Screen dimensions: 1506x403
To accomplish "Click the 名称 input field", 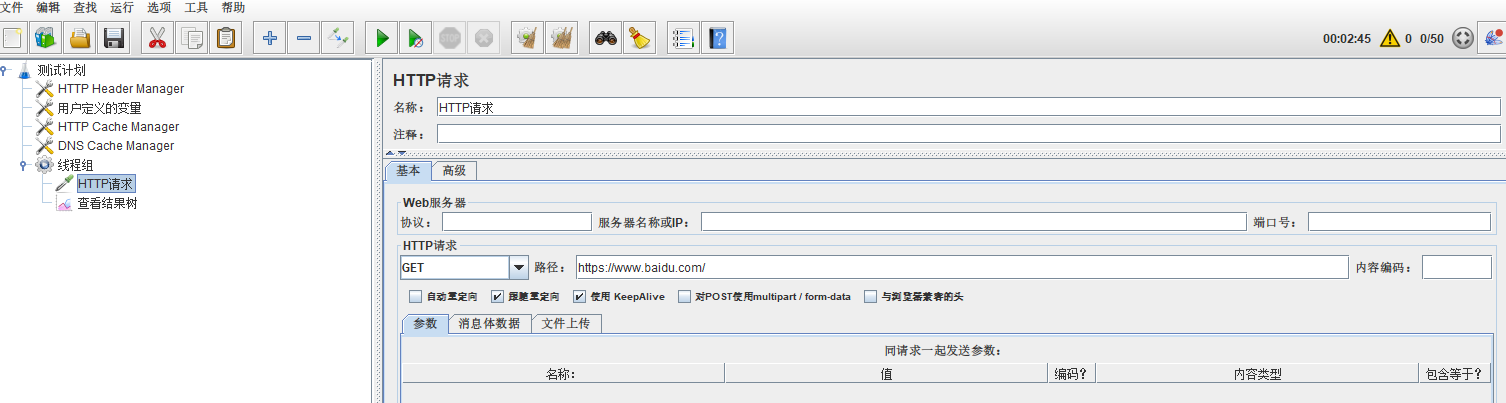I will pos(968,107).
